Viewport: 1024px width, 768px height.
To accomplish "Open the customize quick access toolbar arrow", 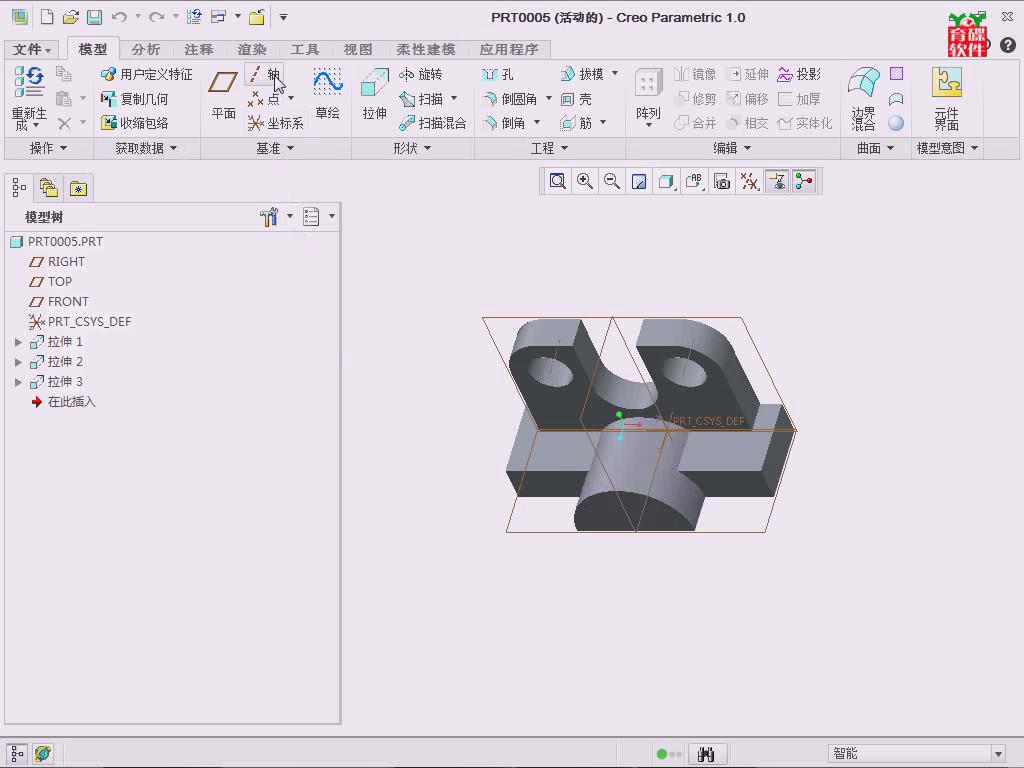I will [283, 17].
